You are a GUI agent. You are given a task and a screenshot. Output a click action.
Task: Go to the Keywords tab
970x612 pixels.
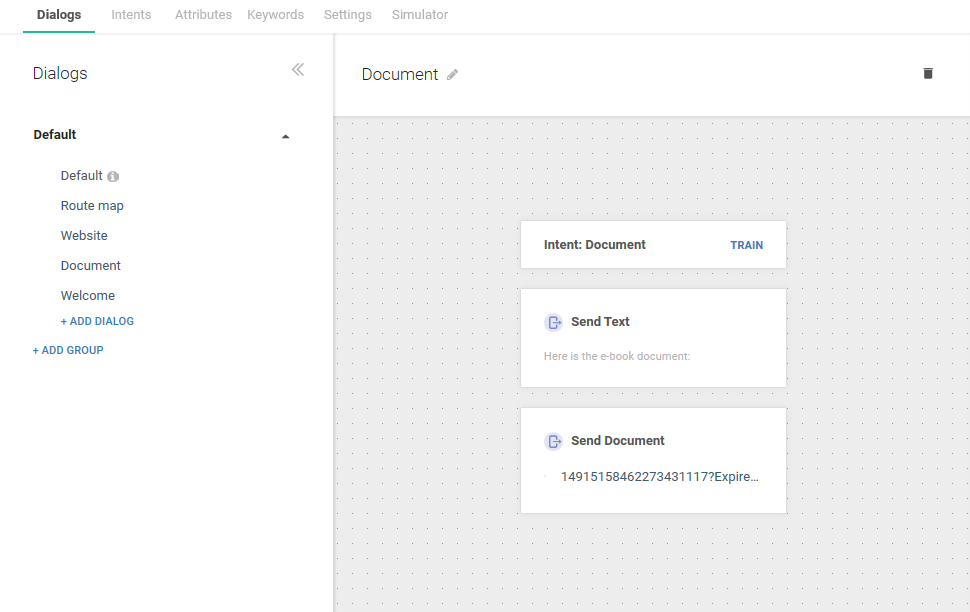pos(275,15)
